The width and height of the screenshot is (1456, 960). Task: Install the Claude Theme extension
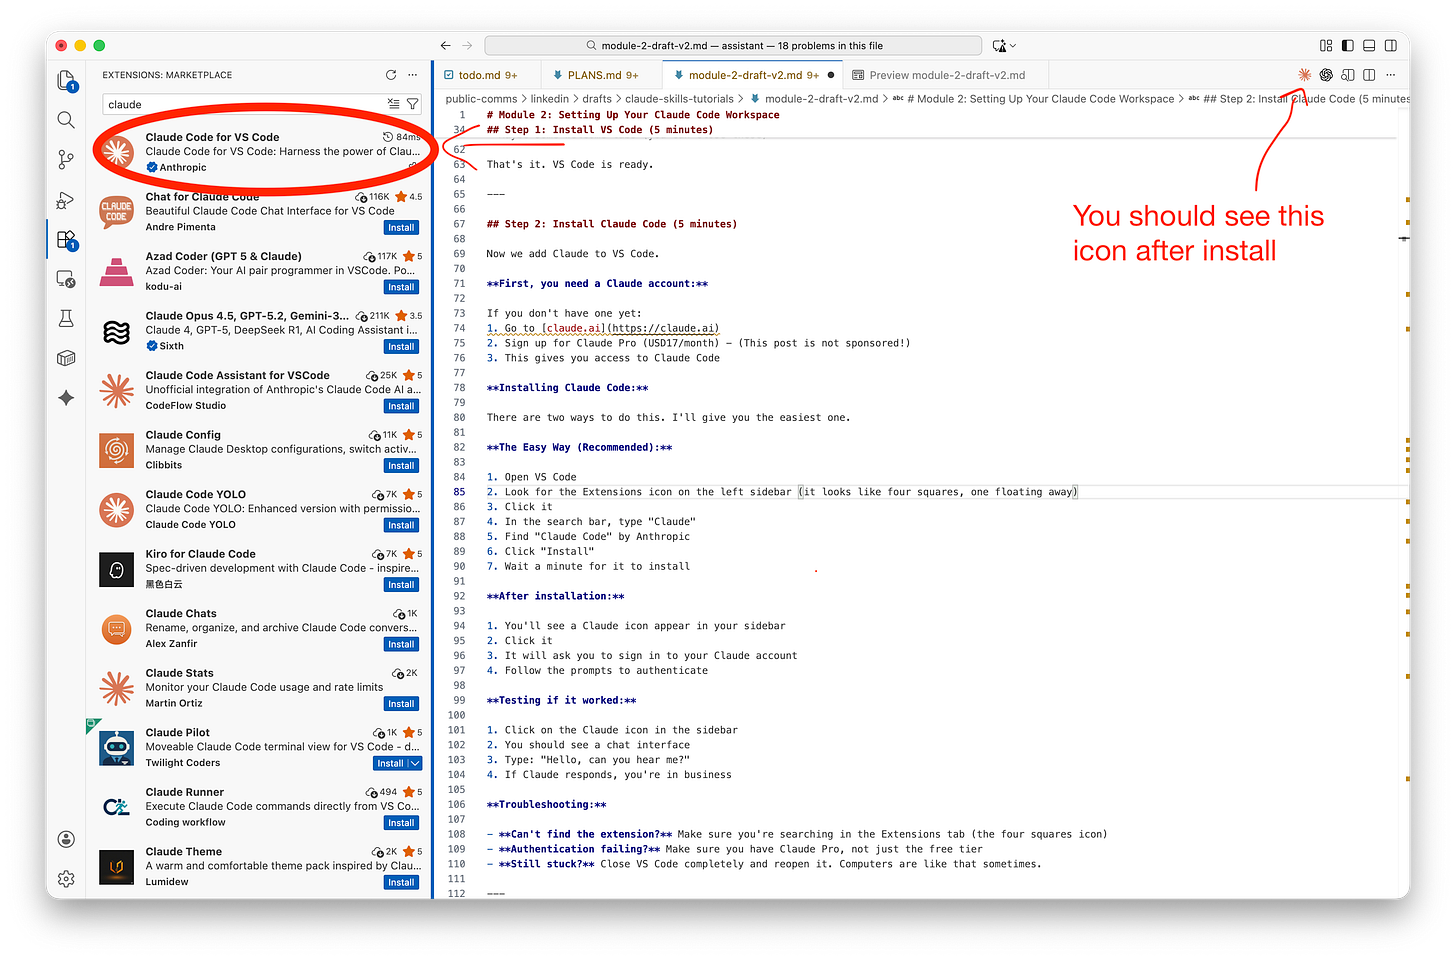401,883
